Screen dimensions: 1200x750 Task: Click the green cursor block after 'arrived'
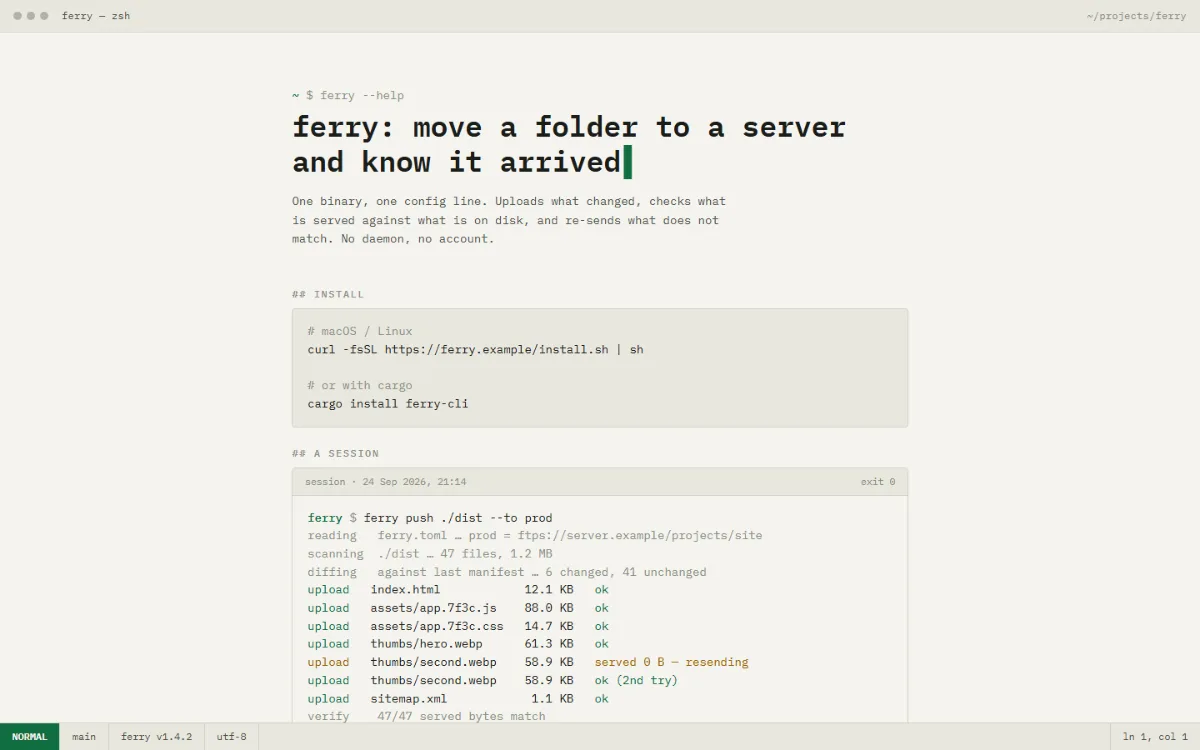point(627,162)
